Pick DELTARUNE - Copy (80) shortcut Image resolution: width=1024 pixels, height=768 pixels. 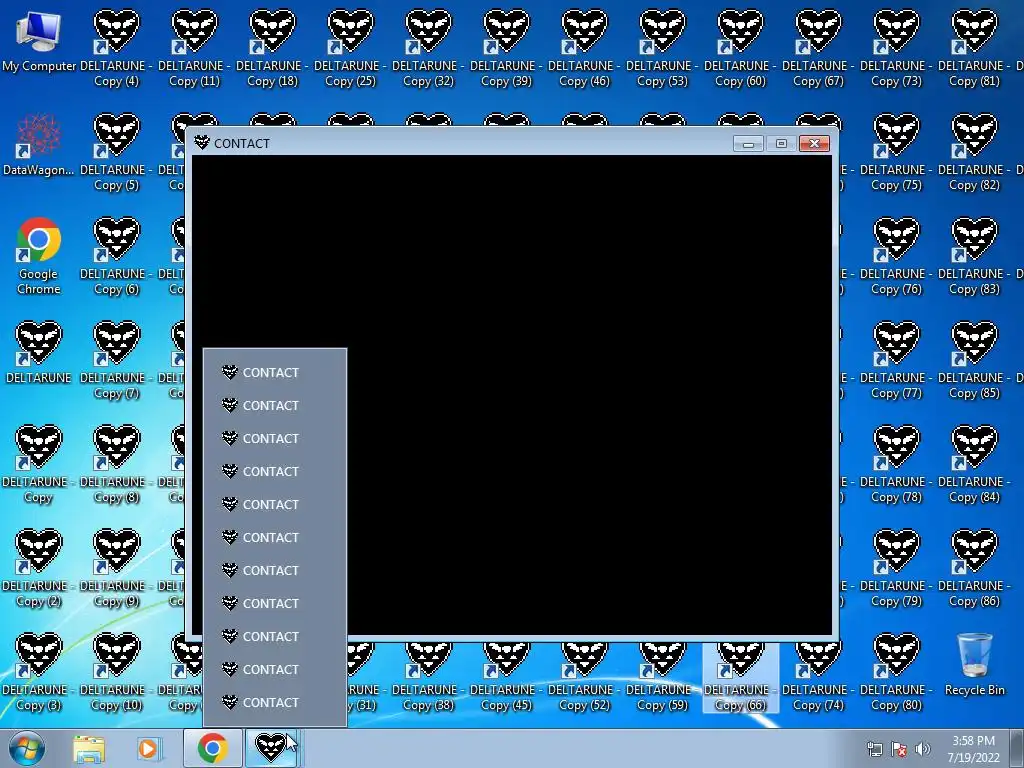[x=896, y=672]
